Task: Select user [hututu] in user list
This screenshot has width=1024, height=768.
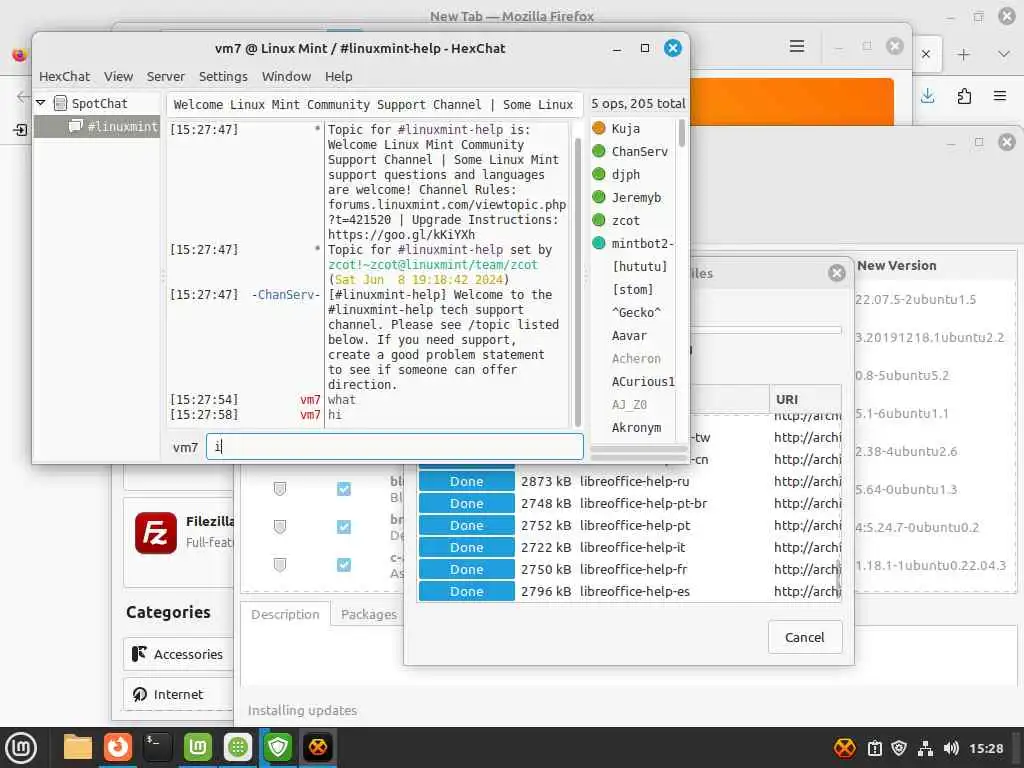Action: point(639,266)
